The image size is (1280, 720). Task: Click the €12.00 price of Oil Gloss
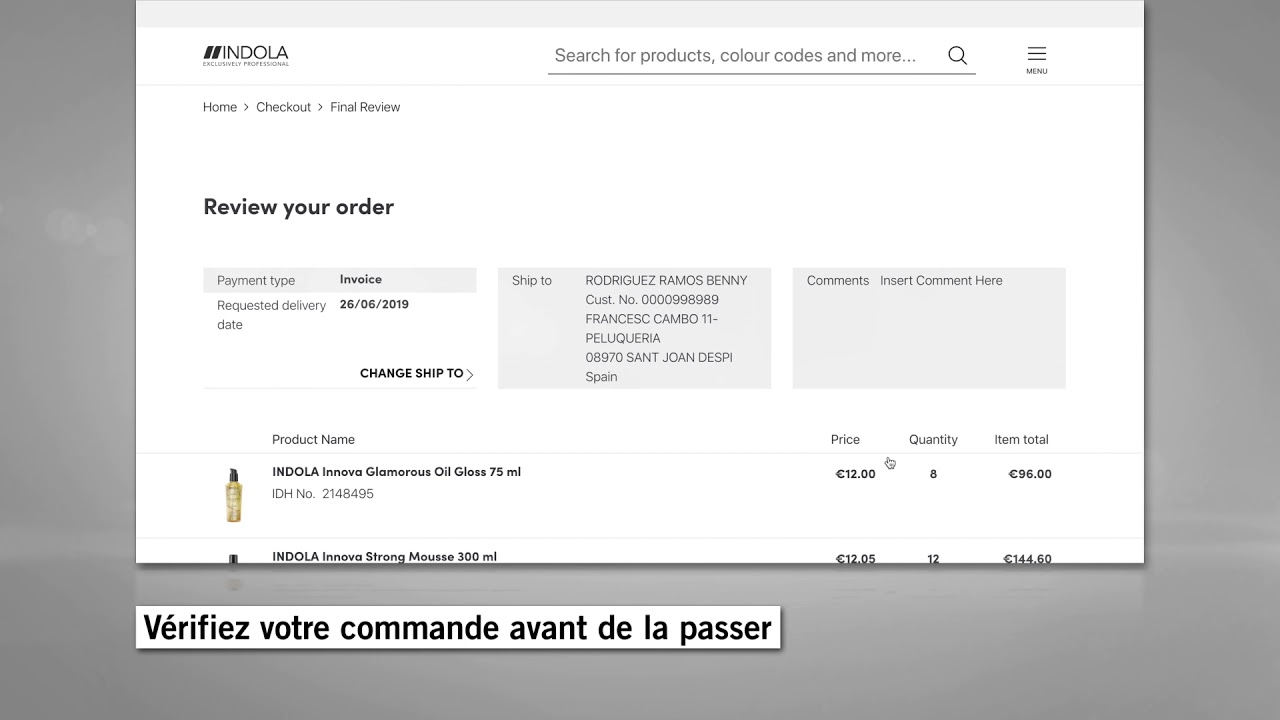click(855, 474)
